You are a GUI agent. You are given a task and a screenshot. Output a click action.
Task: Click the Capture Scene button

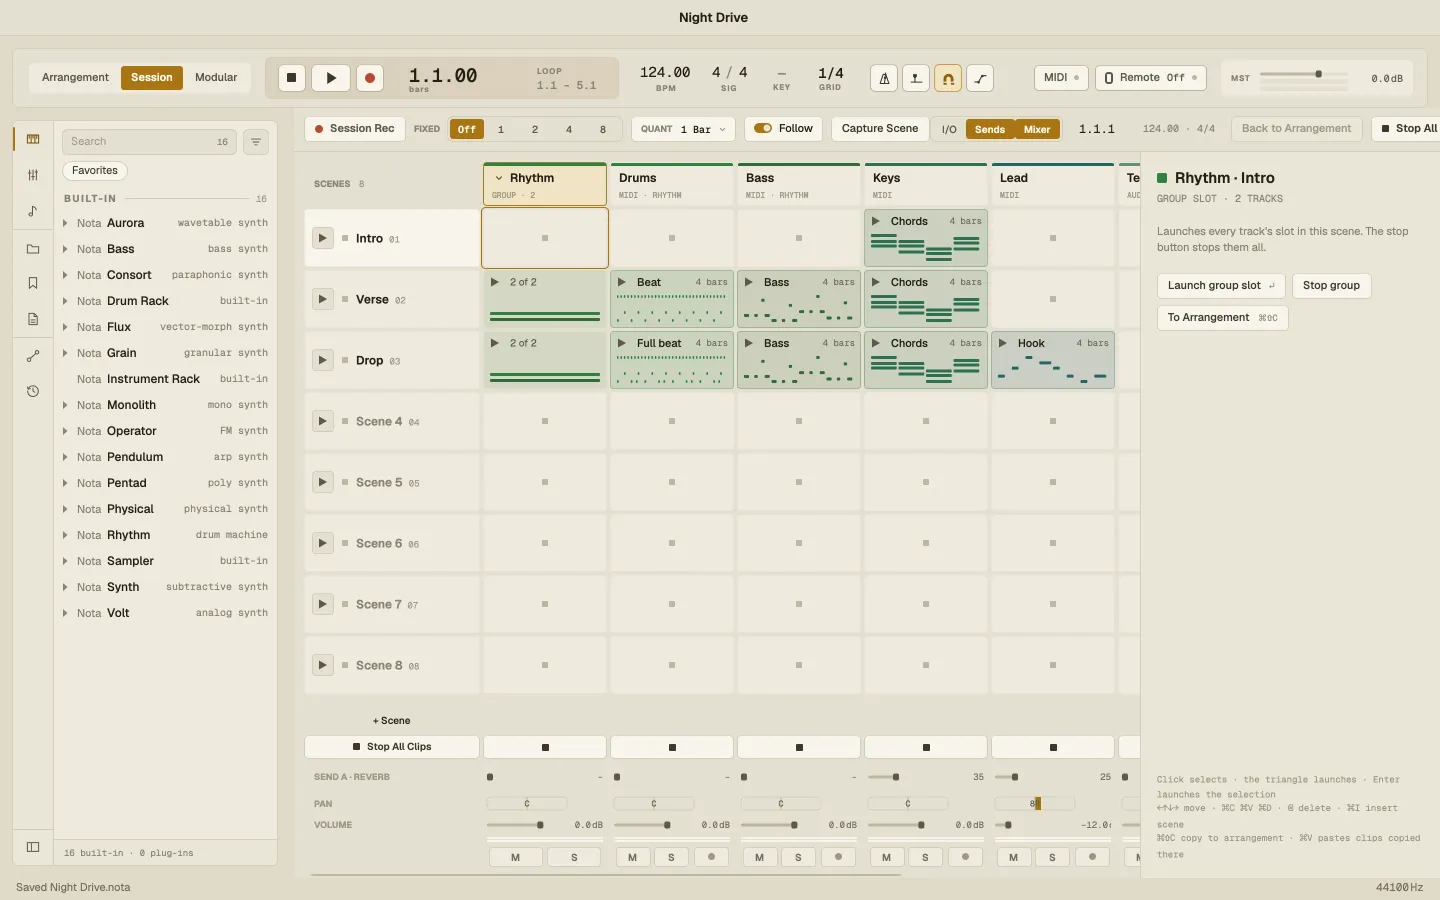[880, 129]
